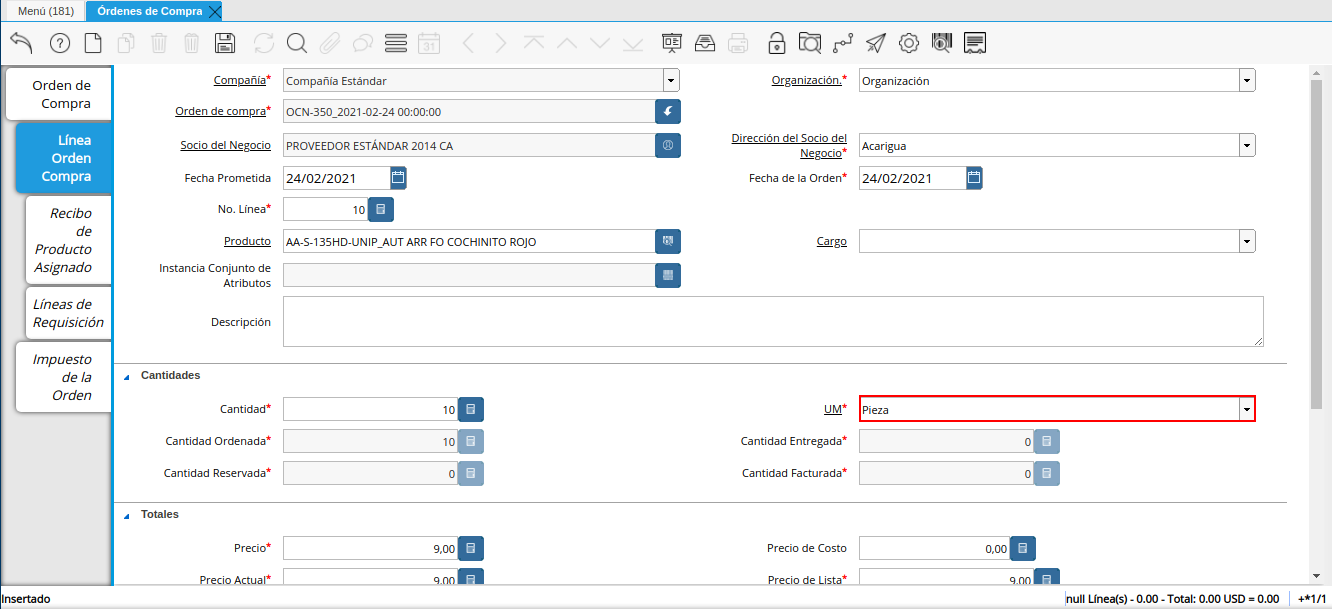Open zoom across folder-magnifier icon

810,43
